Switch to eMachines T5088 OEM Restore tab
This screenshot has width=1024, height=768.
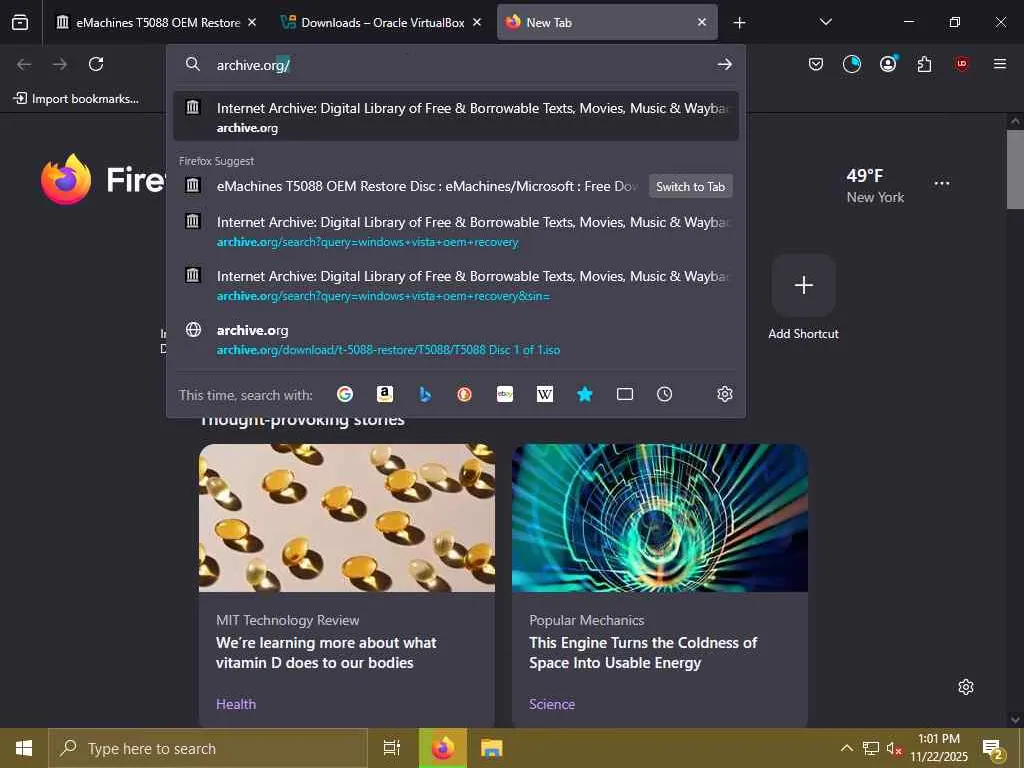pos(149,22)
